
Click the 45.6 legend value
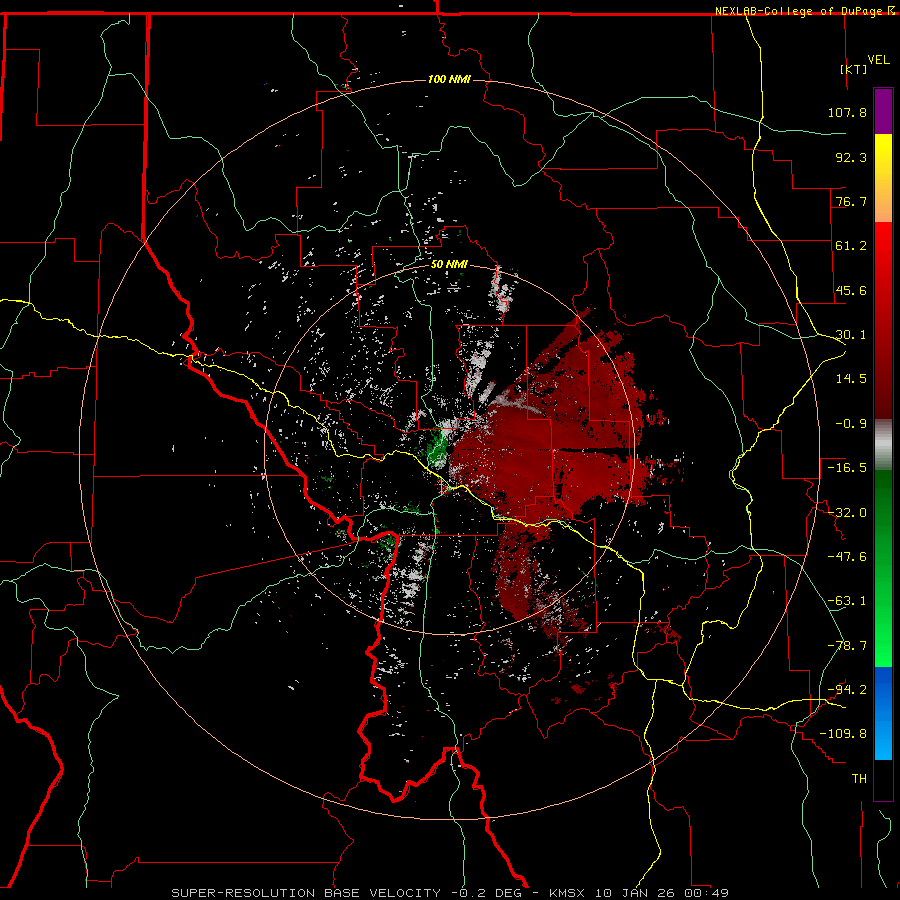[x=851, y=290]
